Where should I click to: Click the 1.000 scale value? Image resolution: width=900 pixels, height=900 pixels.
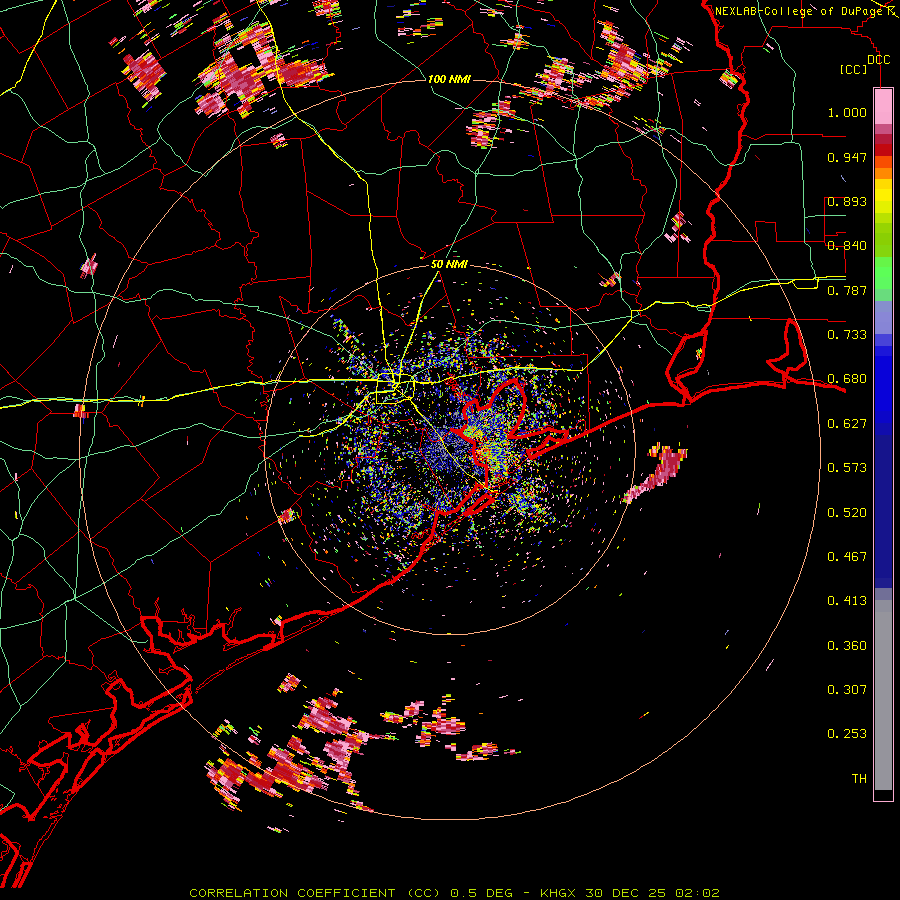tap(847, 112)
